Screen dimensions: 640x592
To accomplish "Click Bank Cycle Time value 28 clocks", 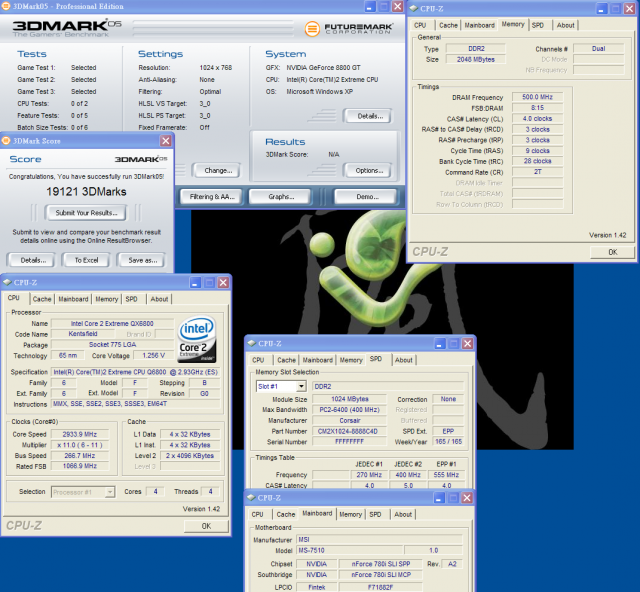I will pyautogui.click(x=538, y=161).
